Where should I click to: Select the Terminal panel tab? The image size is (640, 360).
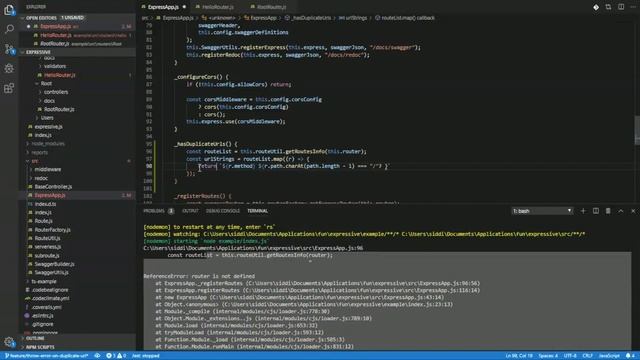click(x=257, y=211)
